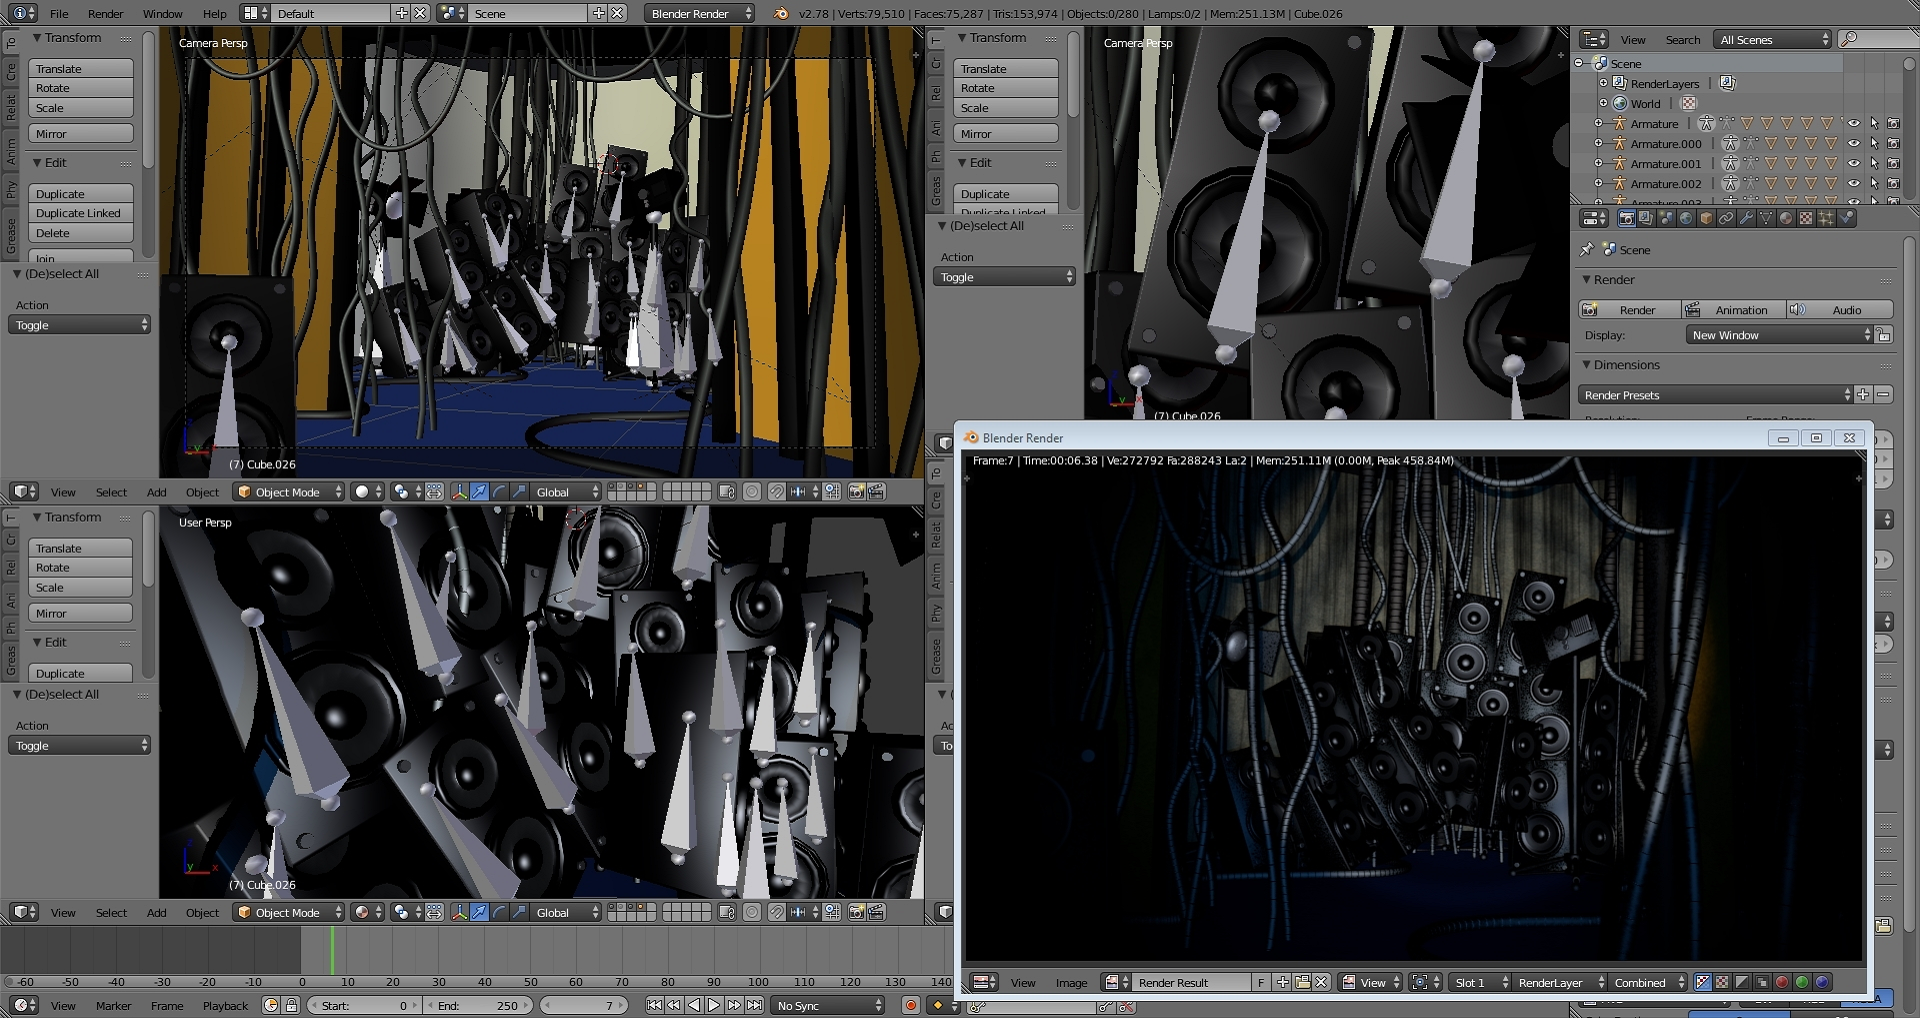Open the World properties globe tab
The width and height of the screenshot is (1920, 1018).
pos(1686,217)
